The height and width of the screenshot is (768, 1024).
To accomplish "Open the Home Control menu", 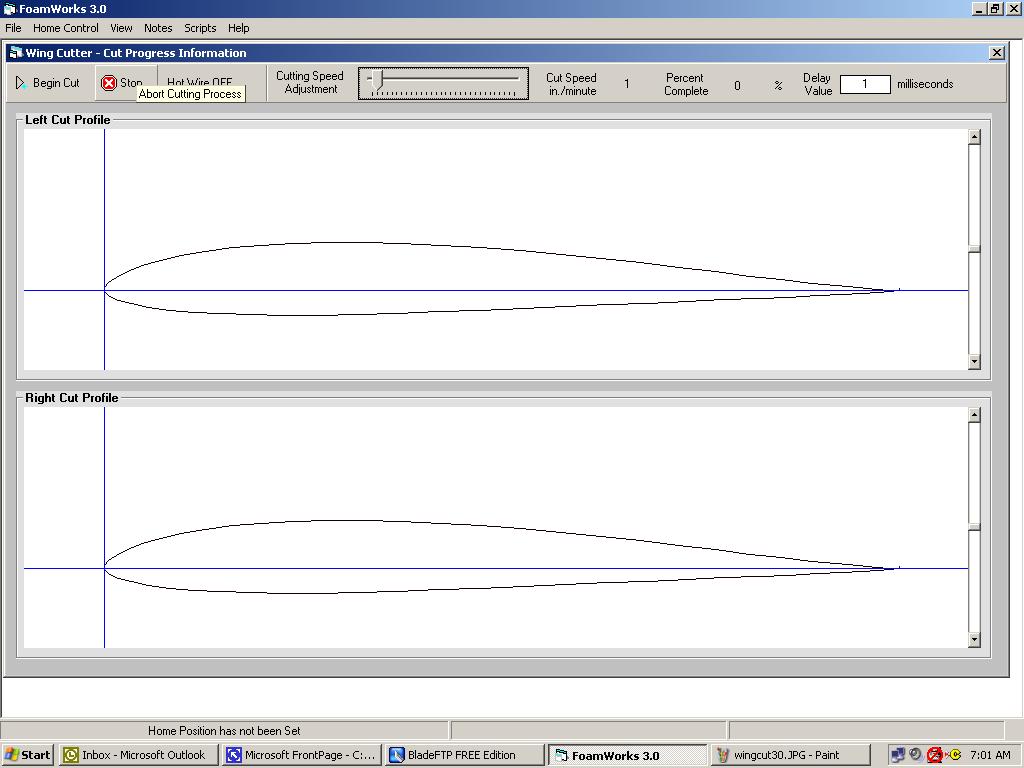I will point(66,28).
